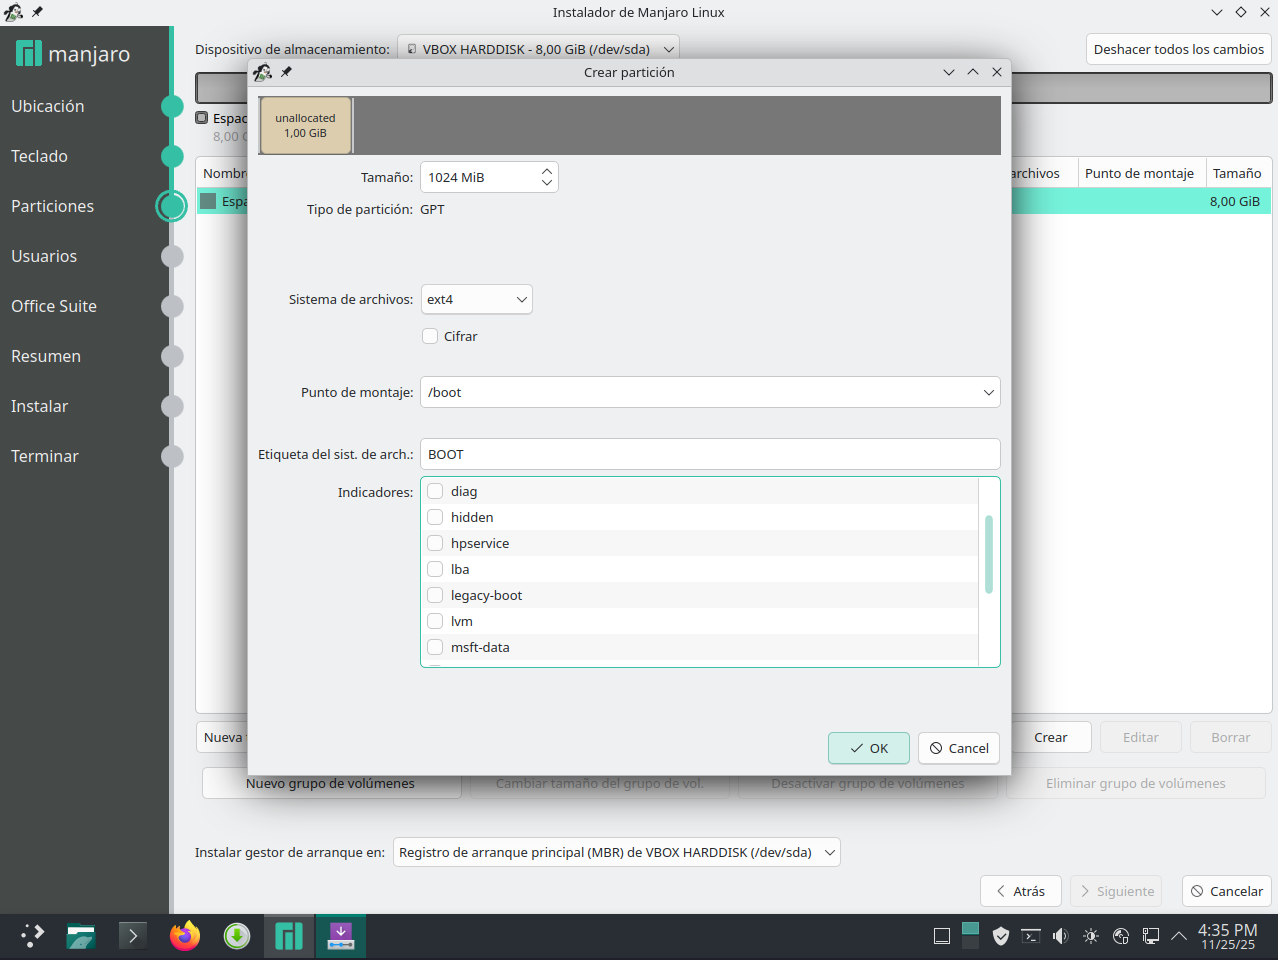Select Usuarios step in the sidebar

click(44, 256)
